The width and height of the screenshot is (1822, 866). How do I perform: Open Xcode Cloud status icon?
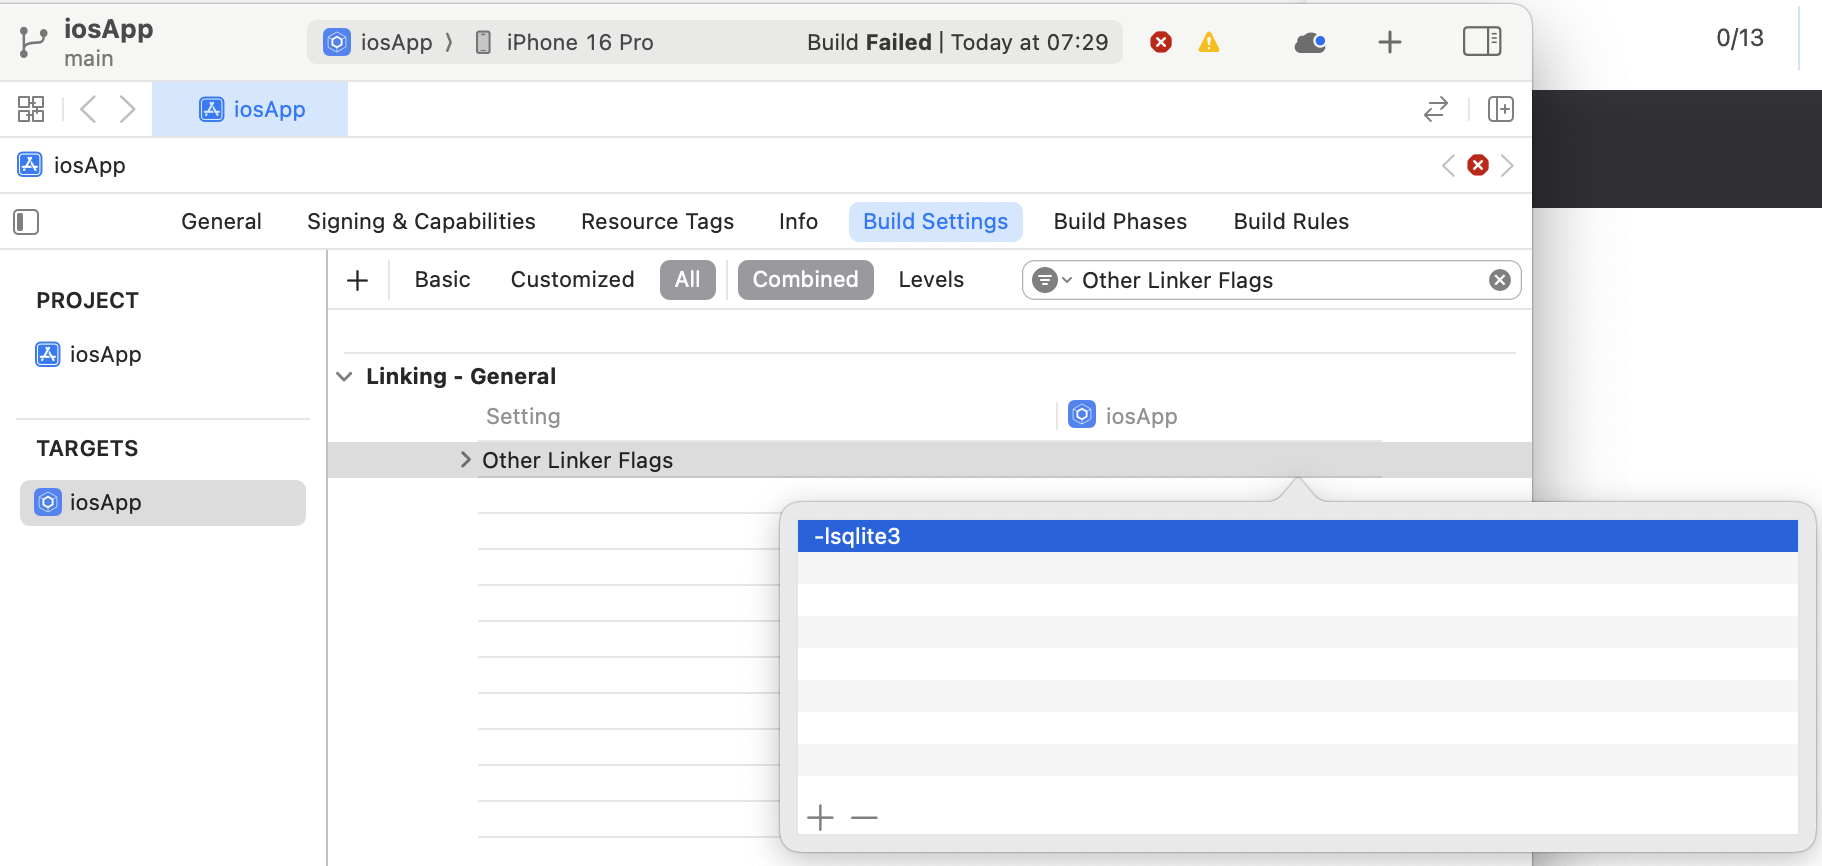coord(1310,42)
